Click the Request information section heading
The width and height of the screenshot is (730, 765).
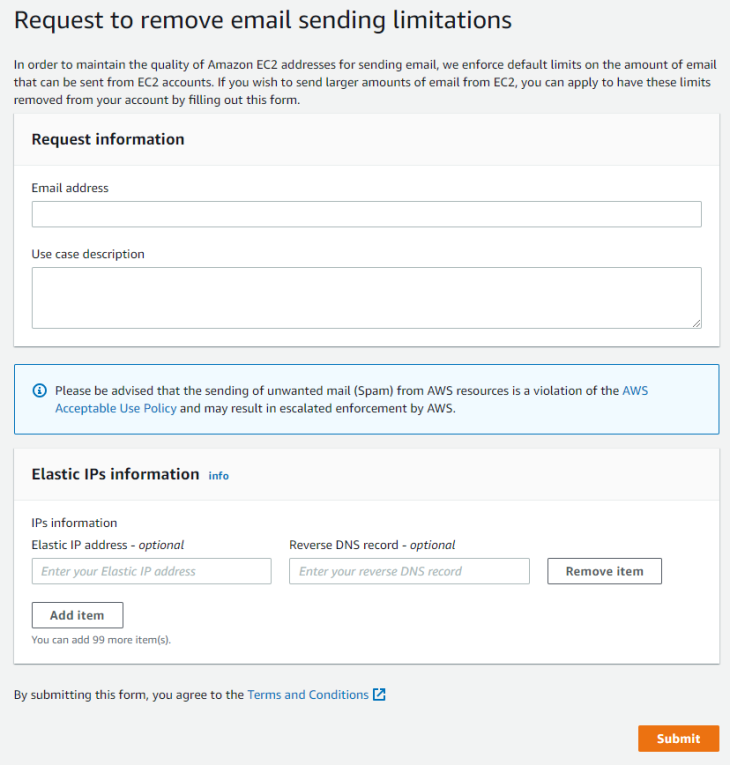point(108,139)
